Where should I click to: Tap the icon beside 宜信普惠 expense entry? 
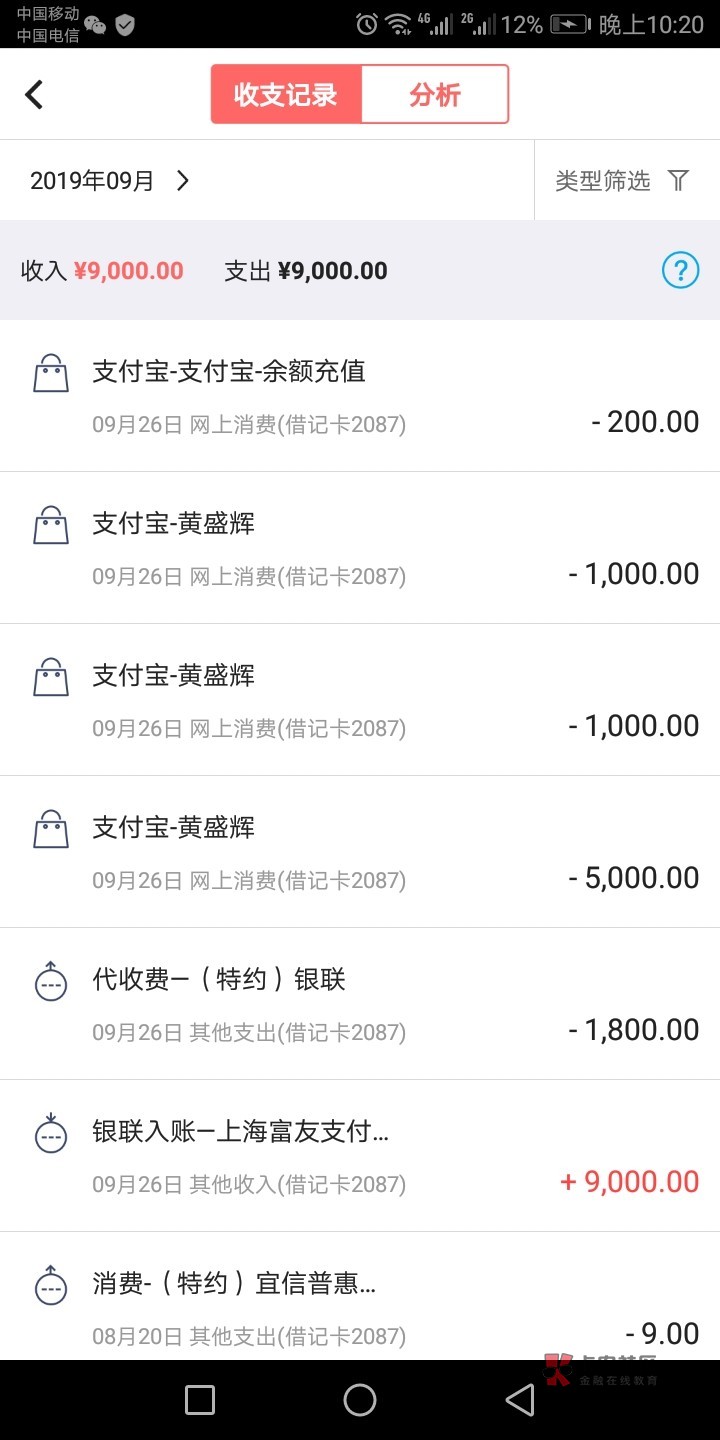pyautogui.click(x=51, y=1286)
